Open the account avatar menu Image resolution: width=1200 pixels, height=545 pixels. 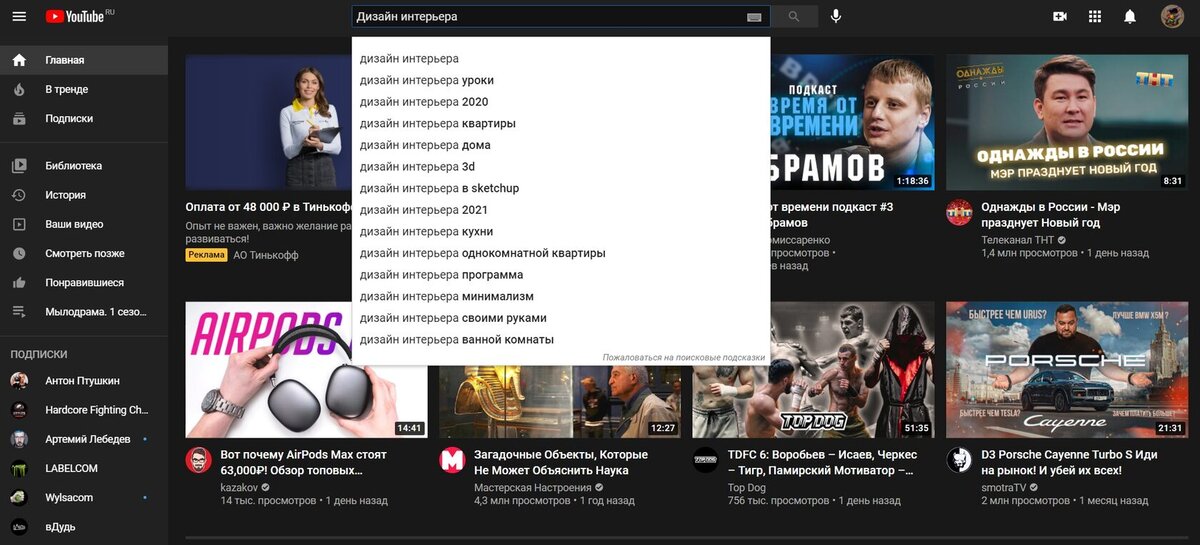[x=1172, y=16]
